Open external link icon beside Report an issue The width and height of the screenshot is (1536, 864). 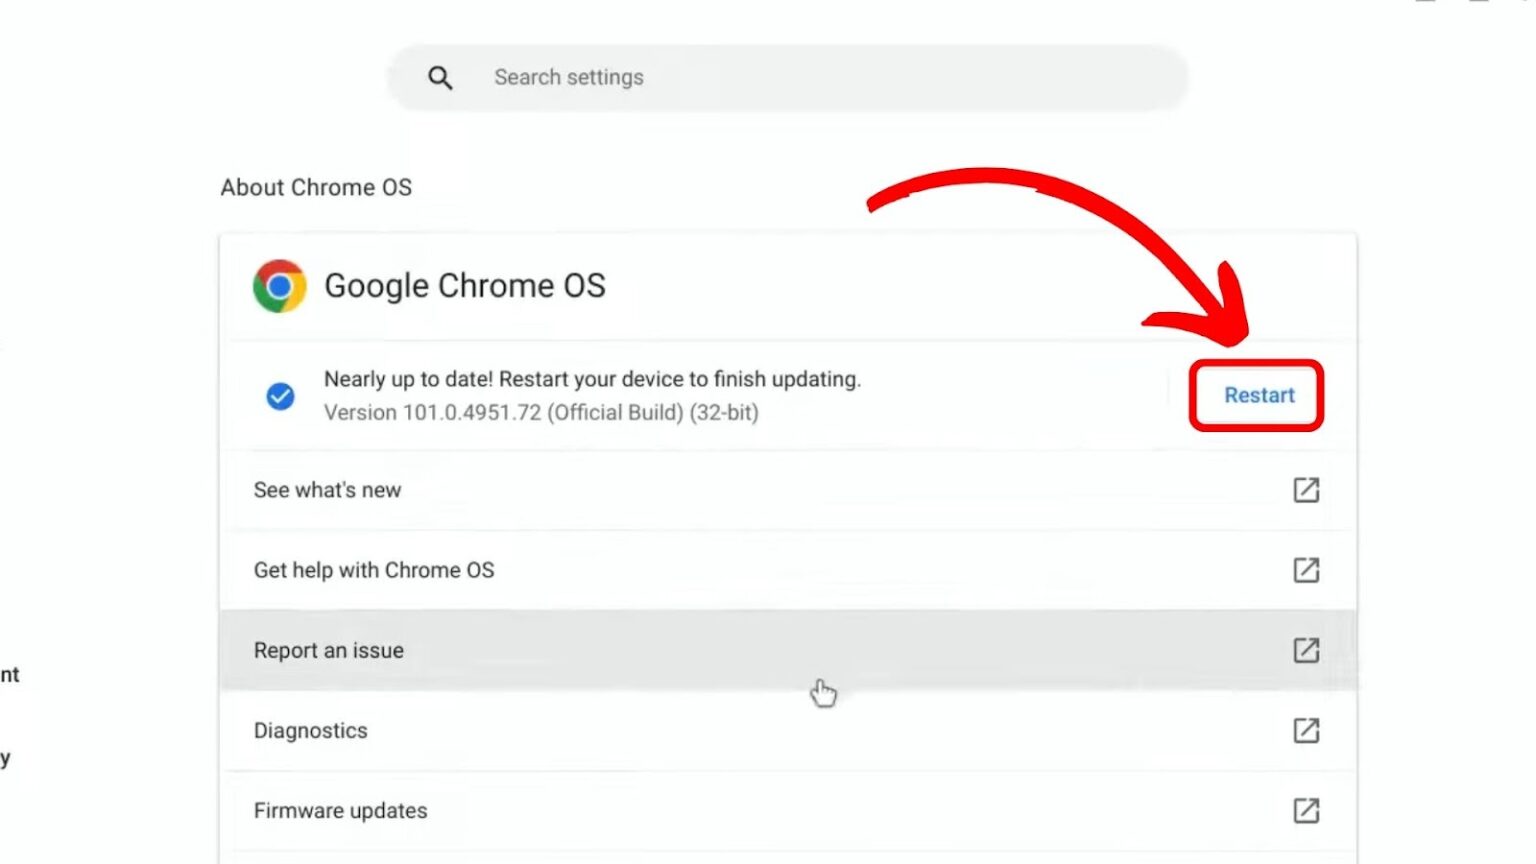(x=1306, y=650)
